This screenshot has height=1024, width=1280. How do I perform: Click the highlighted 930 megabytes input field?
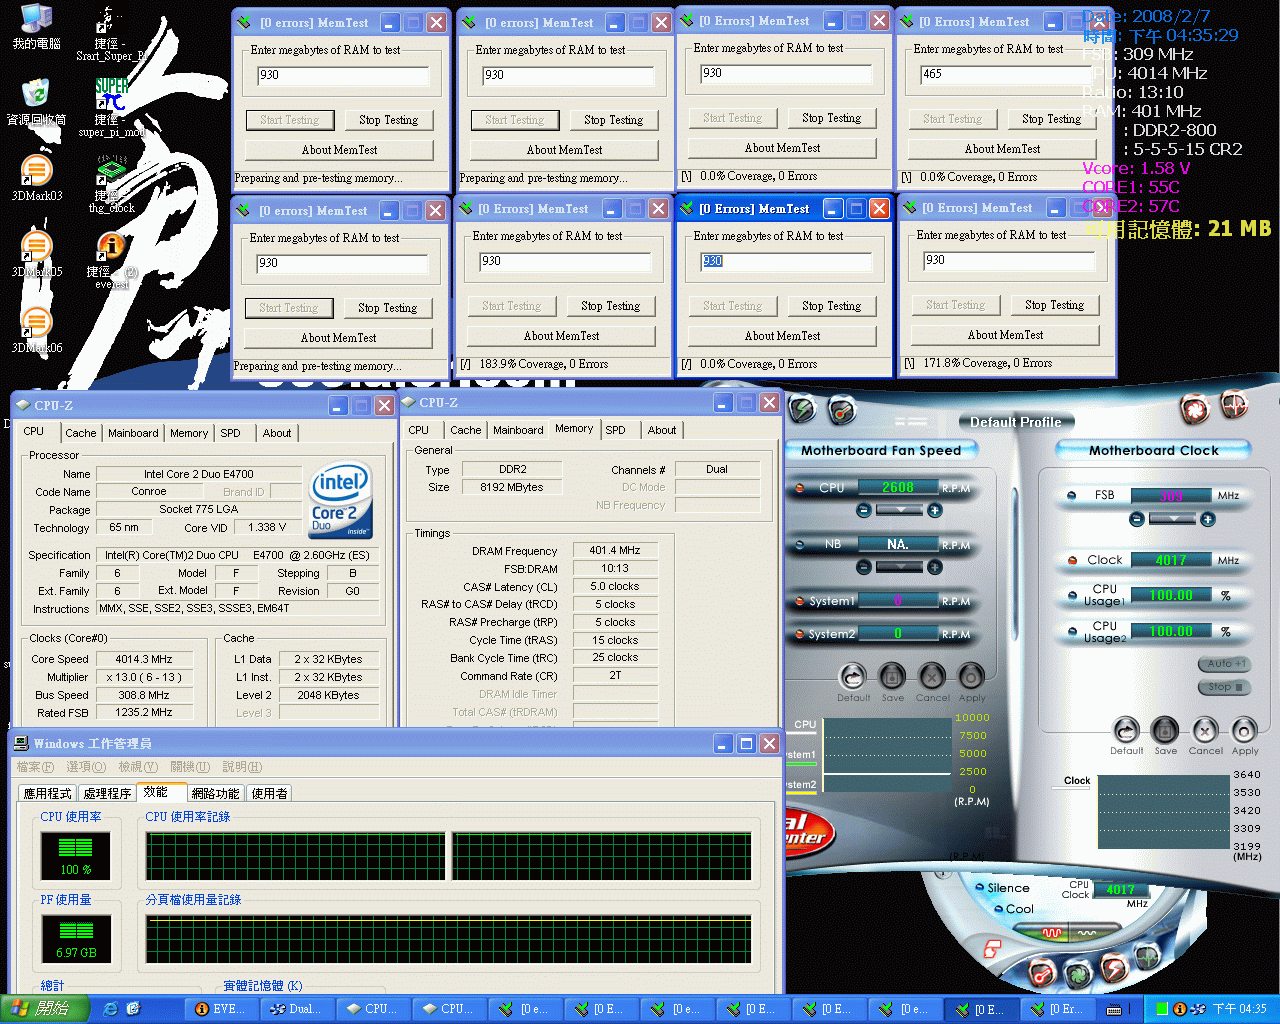pos(785,261)
